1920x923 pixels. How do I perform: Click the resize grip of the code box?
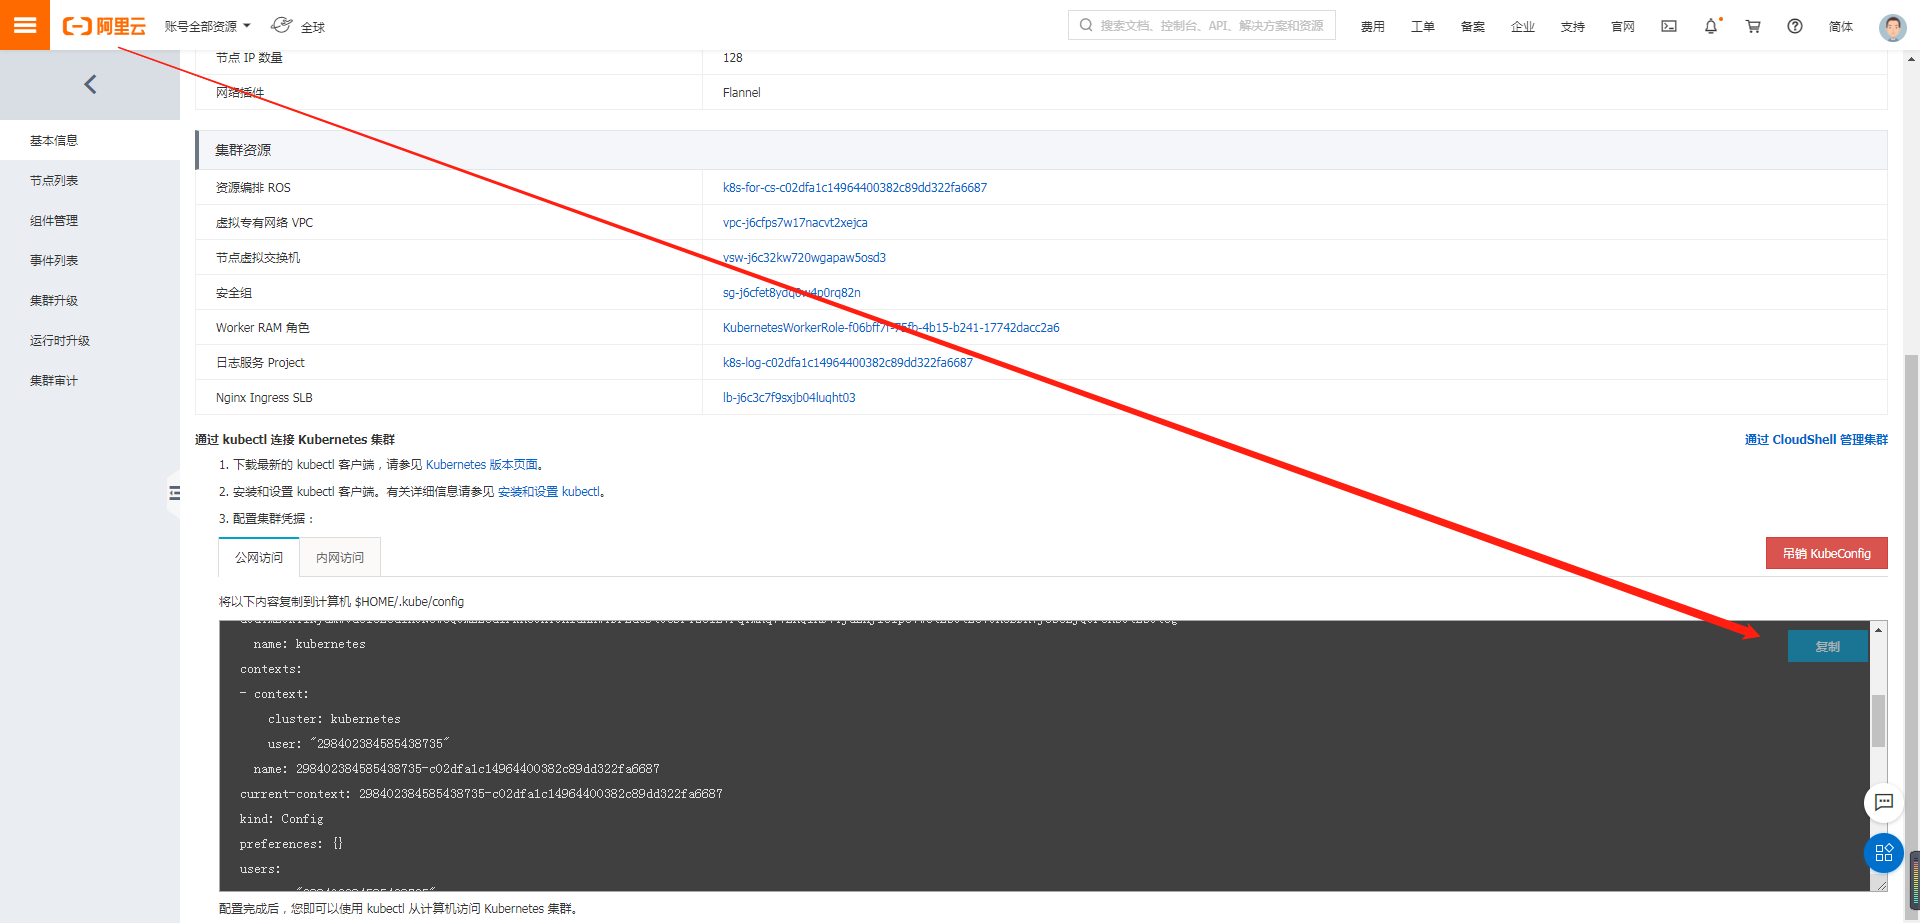(x=1880, y=884)
